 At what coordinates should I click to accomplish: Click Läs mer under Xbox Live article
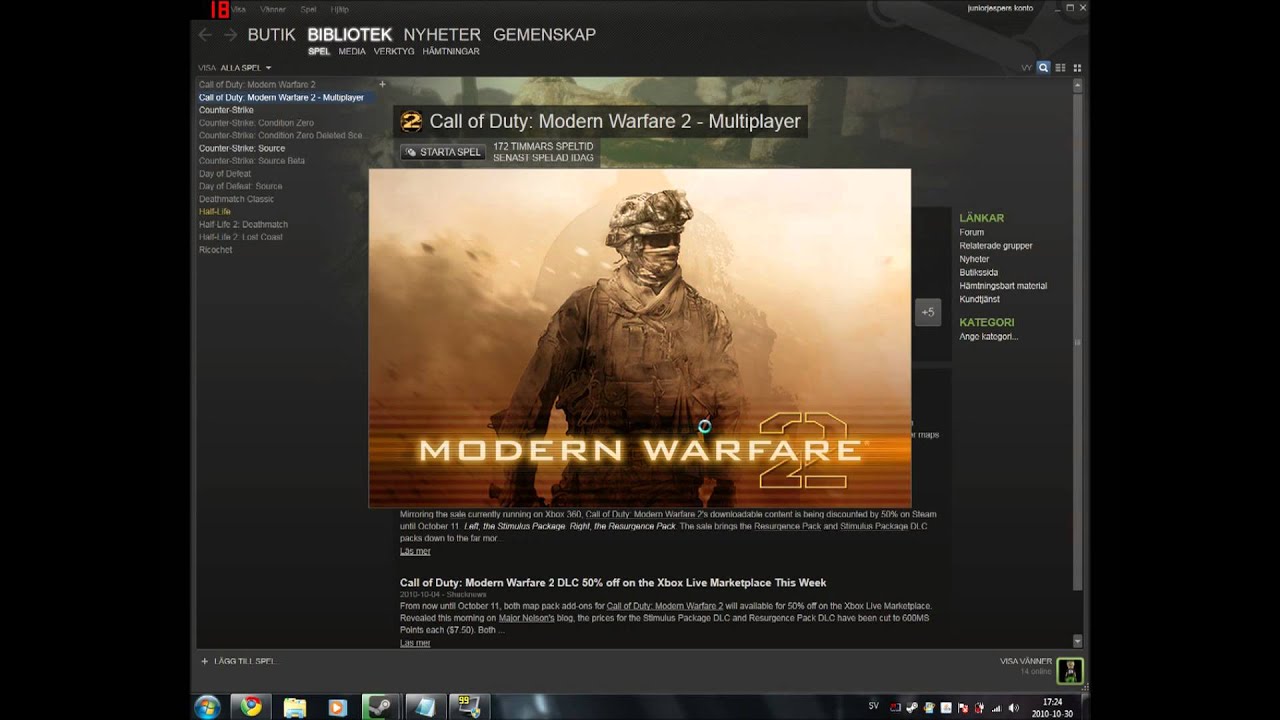pyautogui.click(x=415, y=643)
